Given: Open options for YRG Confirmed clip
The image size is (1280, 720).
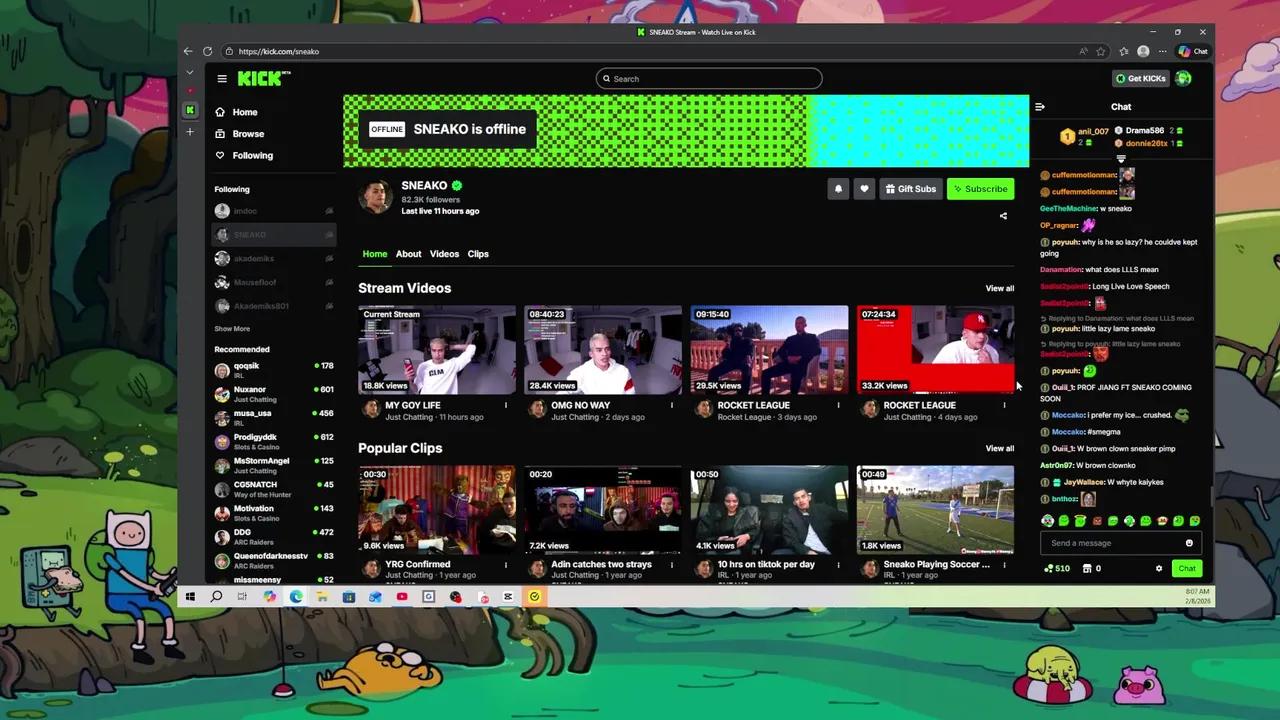Looking at the screenshot, I should point(505,565).
